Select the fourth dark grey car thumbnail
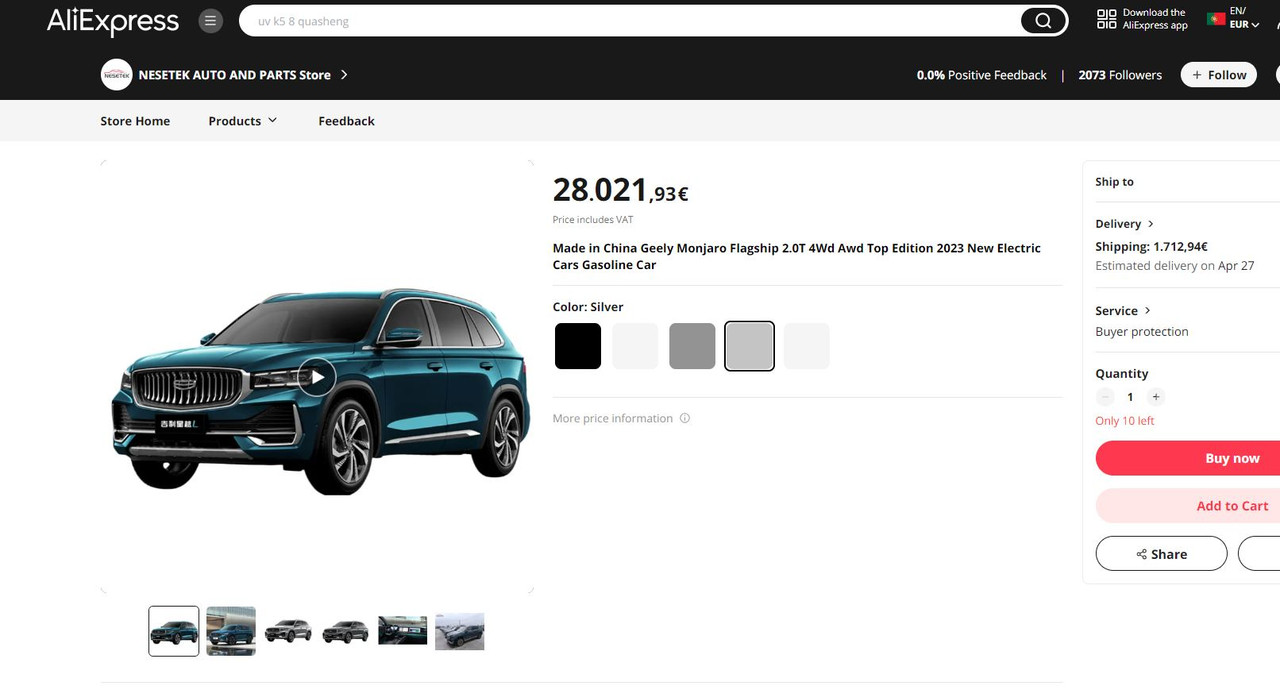This screenshot has width=1280, height=693. (x=345, y=631)
